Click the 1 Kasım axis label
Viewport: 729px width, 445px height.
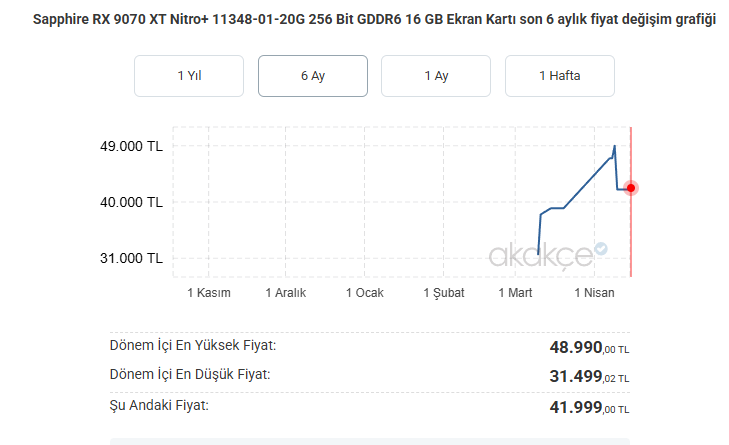pyautogui.click(x=209, y=293)
